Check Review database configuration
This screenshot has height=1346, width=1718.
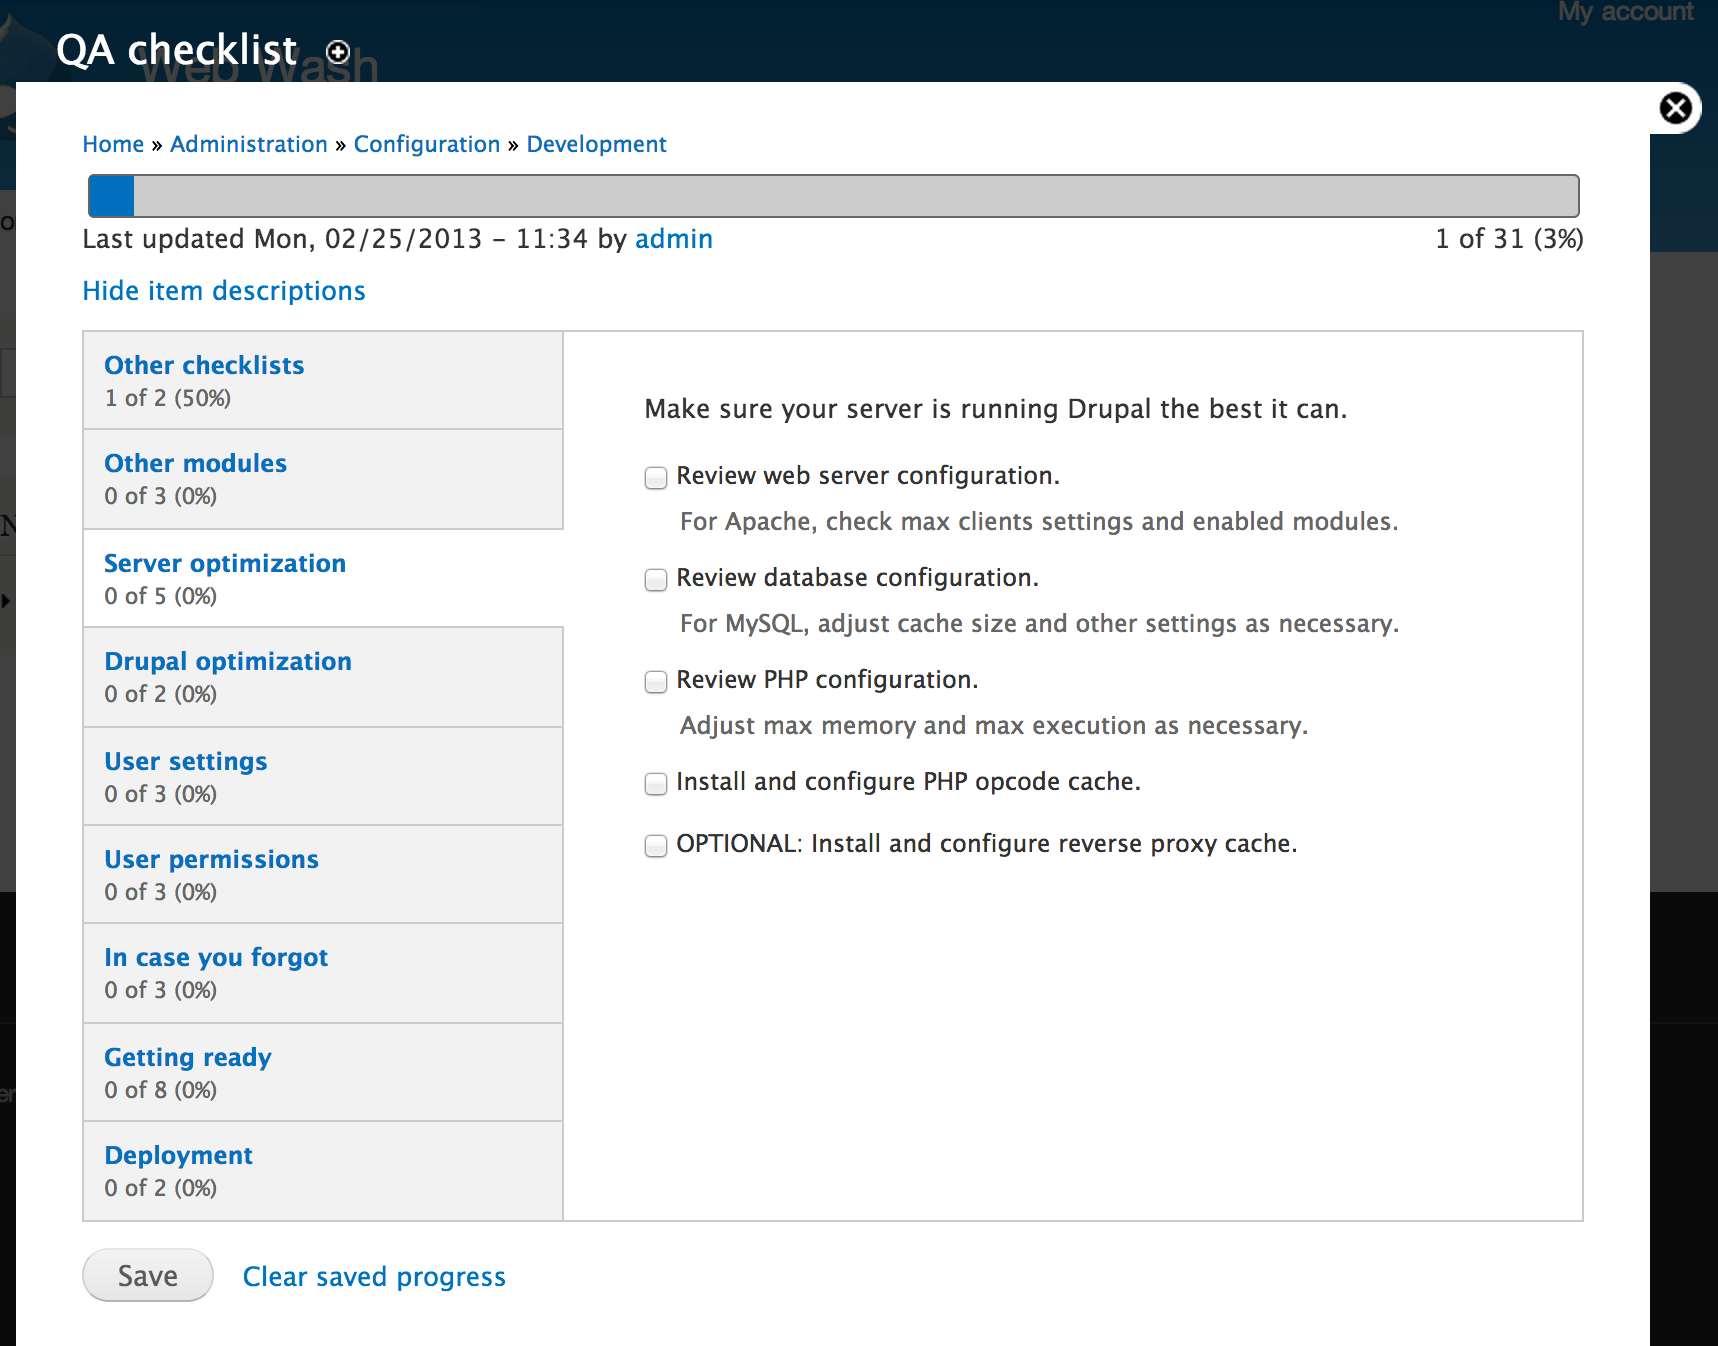(655, 580)
